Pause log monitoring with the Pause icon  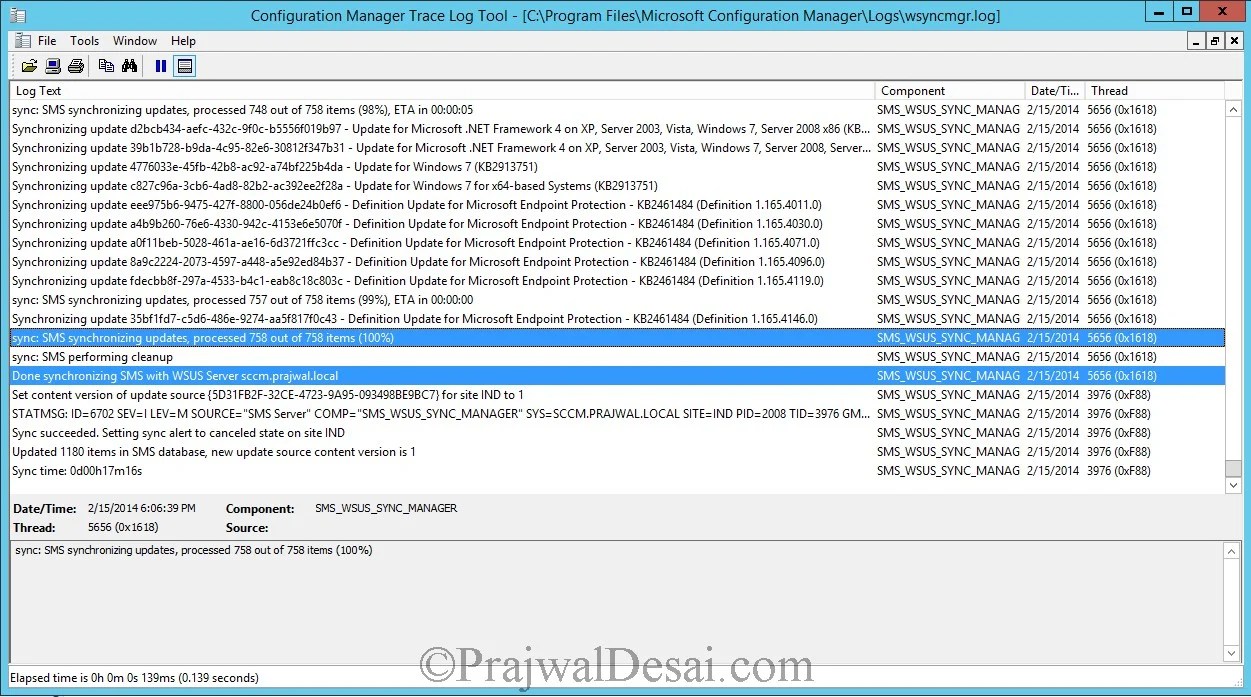pyautogui.click(x=160, y=65)
